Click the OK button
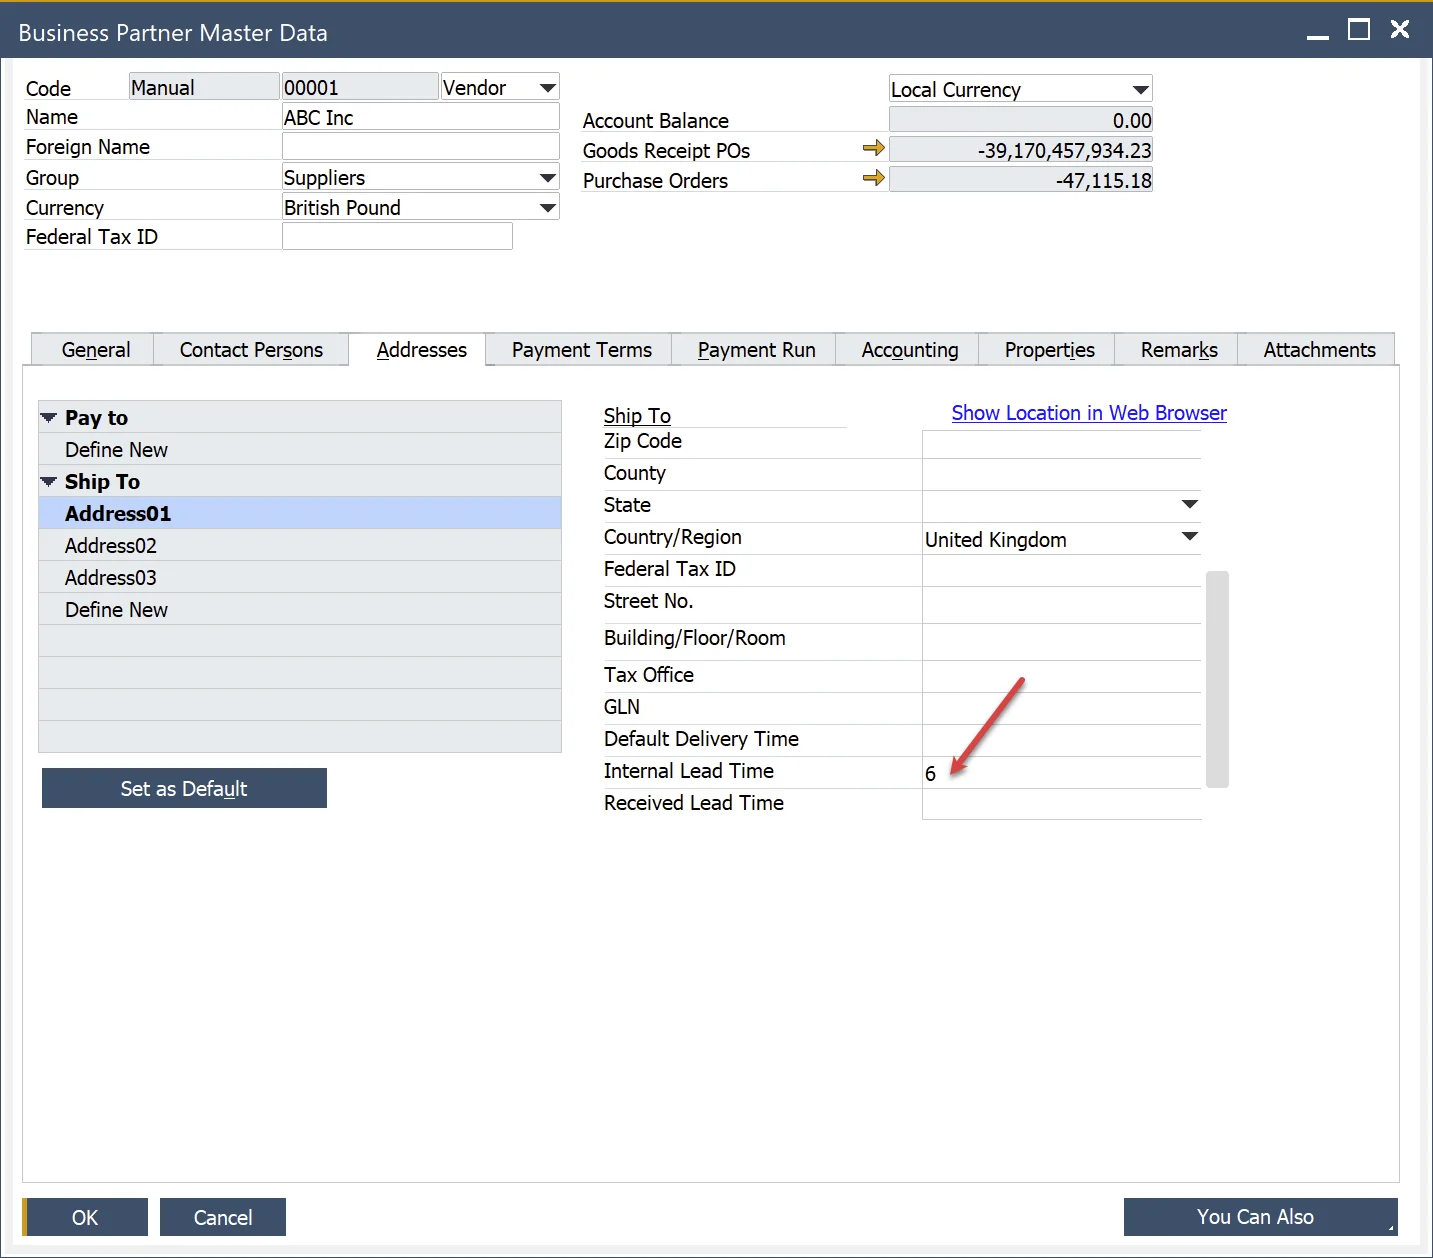 coord(85,1217)
